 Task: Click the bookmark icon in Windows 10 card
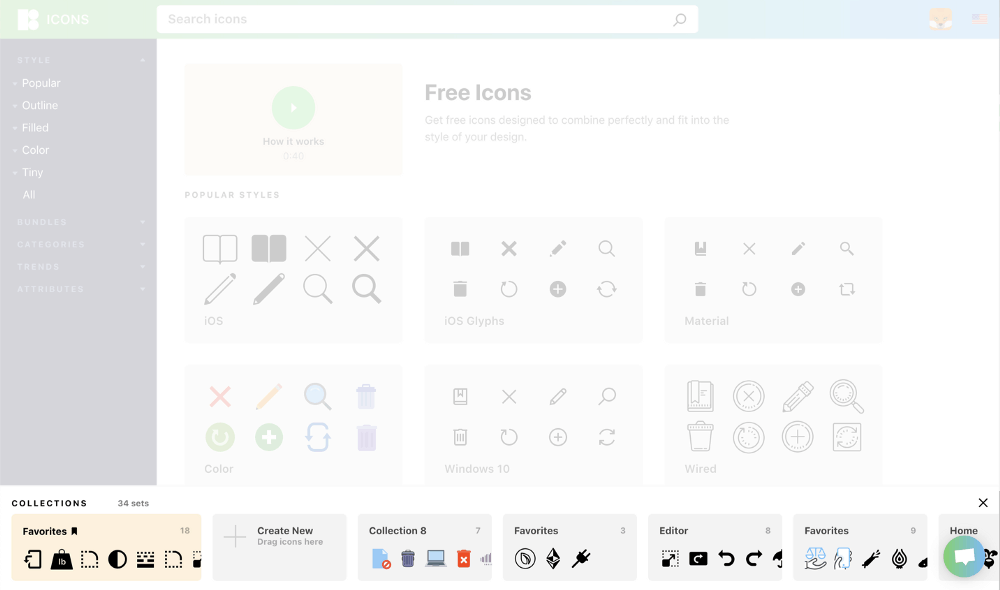click(x=460, y=397)
